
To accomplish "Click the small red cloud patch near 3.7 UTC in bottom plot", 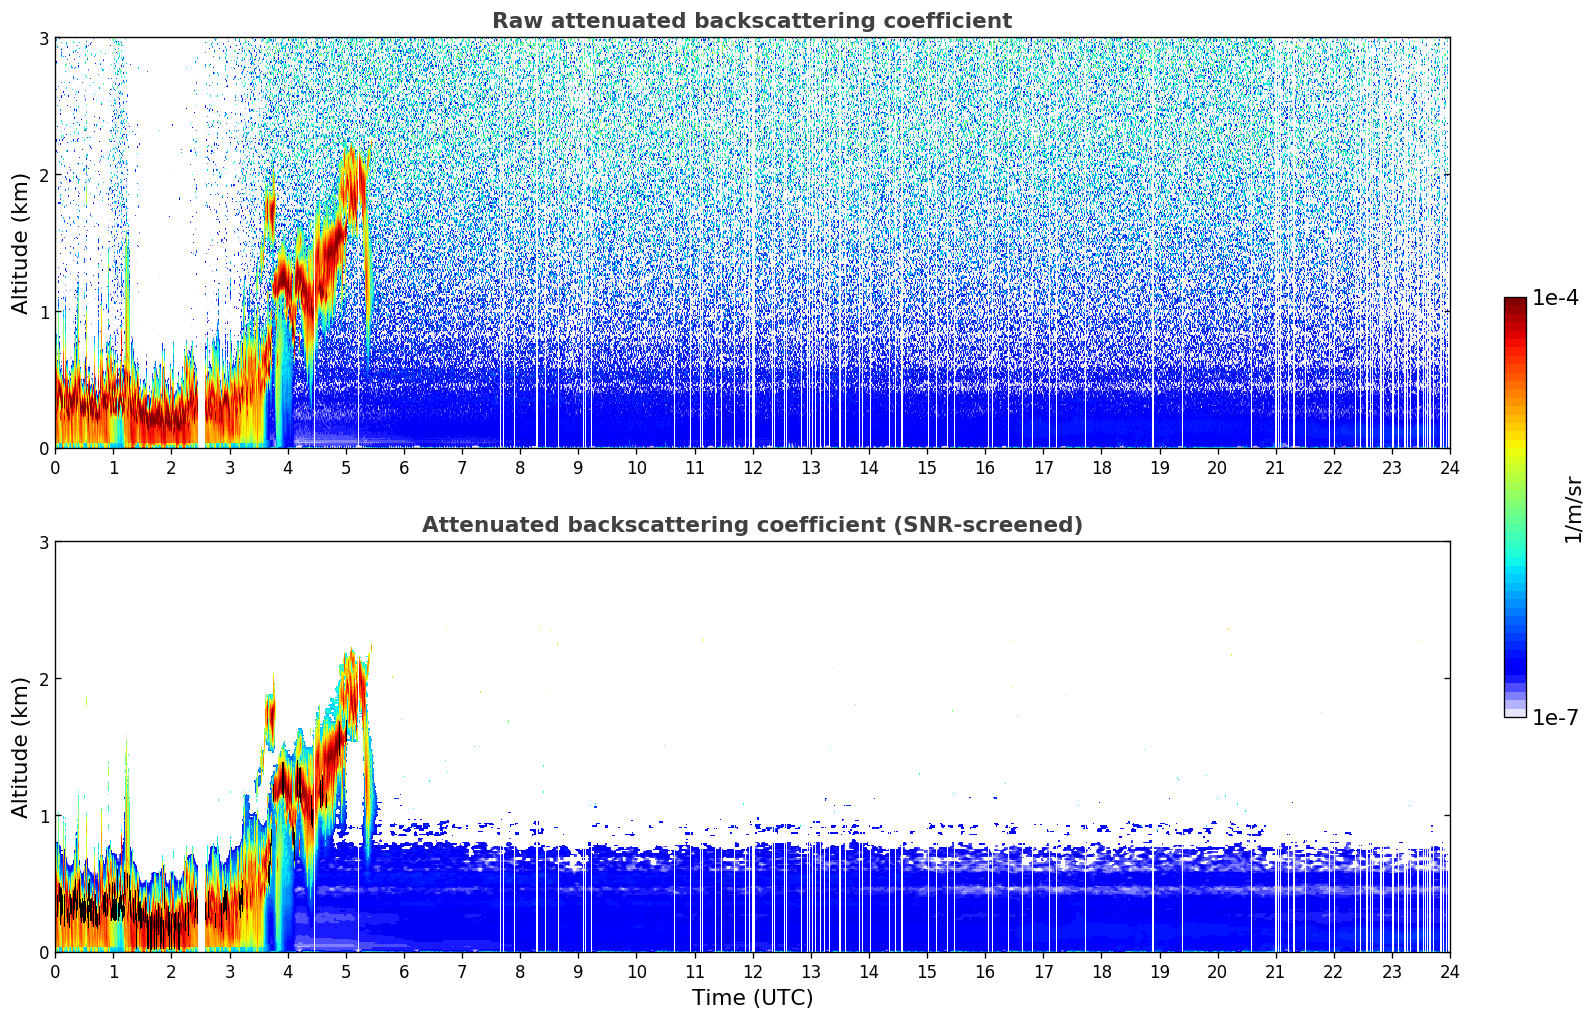I will click(269, 718).
